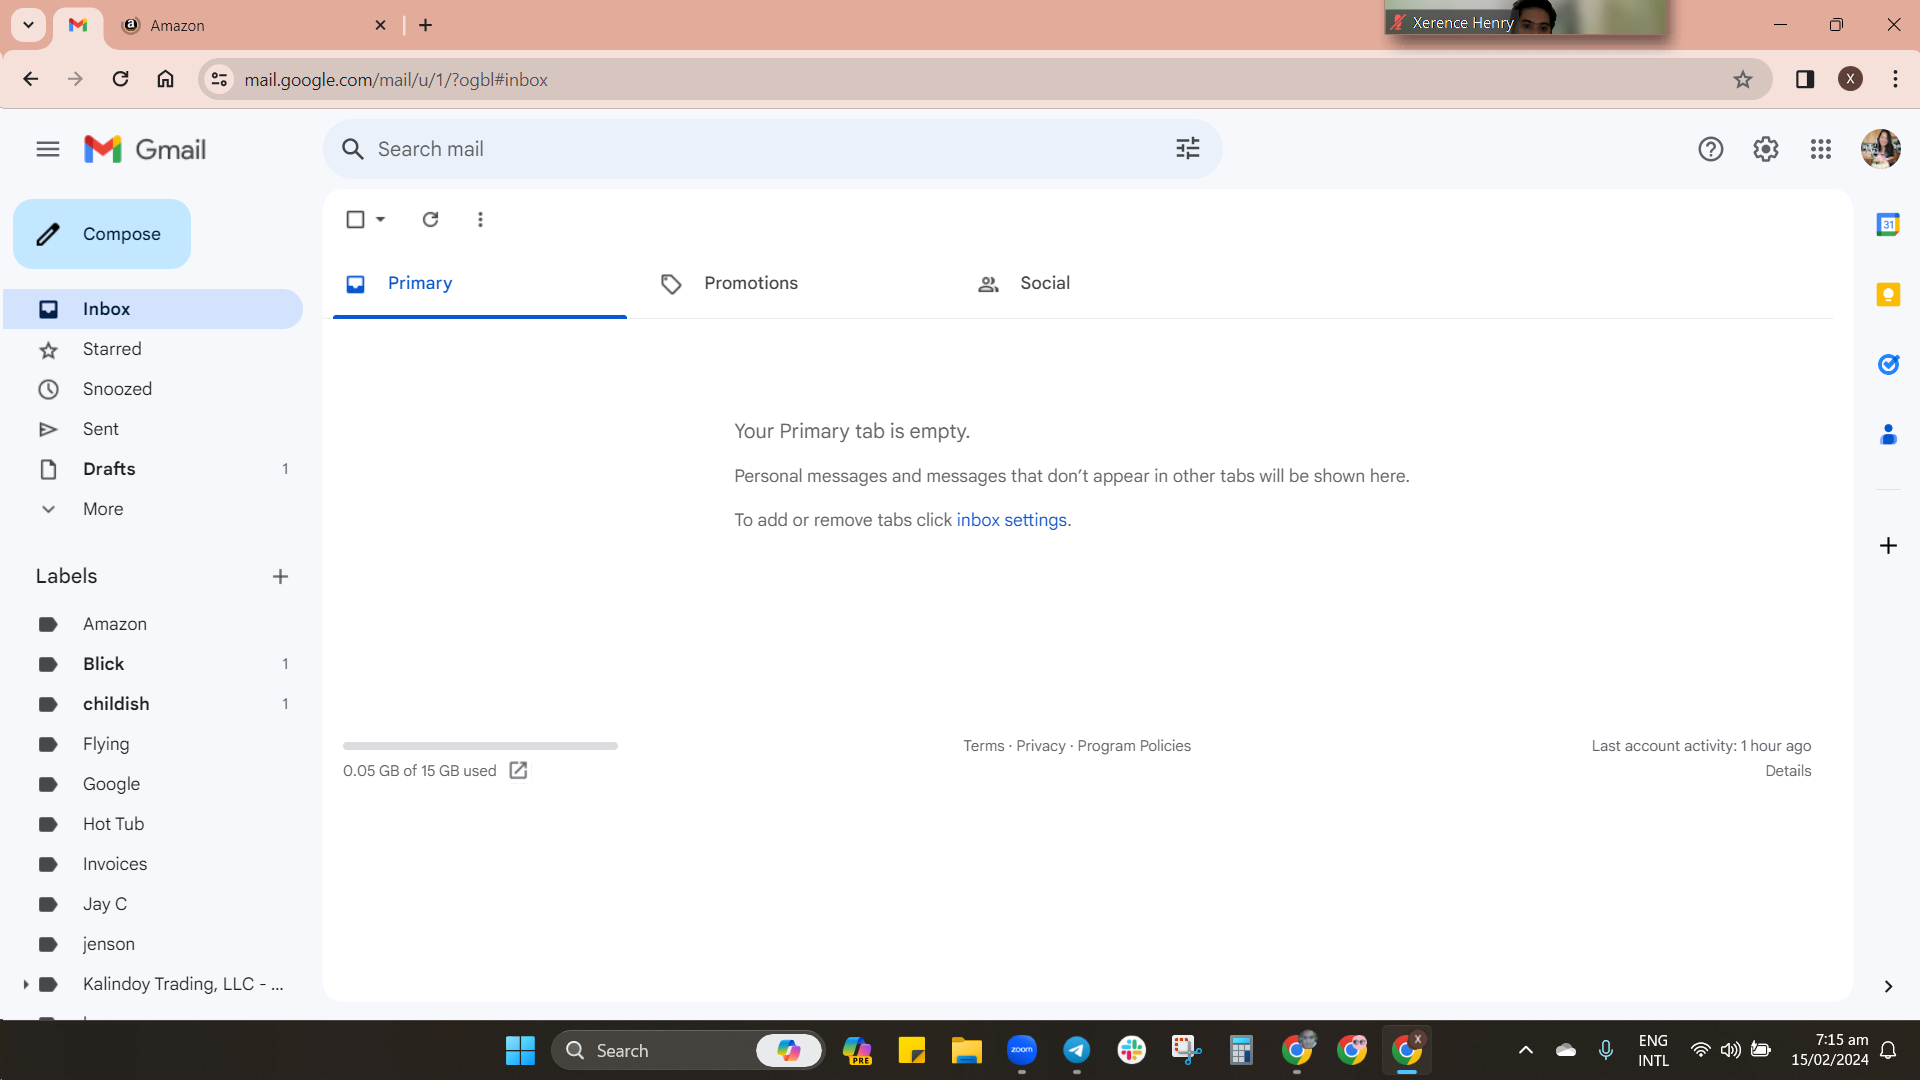Open the Sent folder

tap(152, 429)
